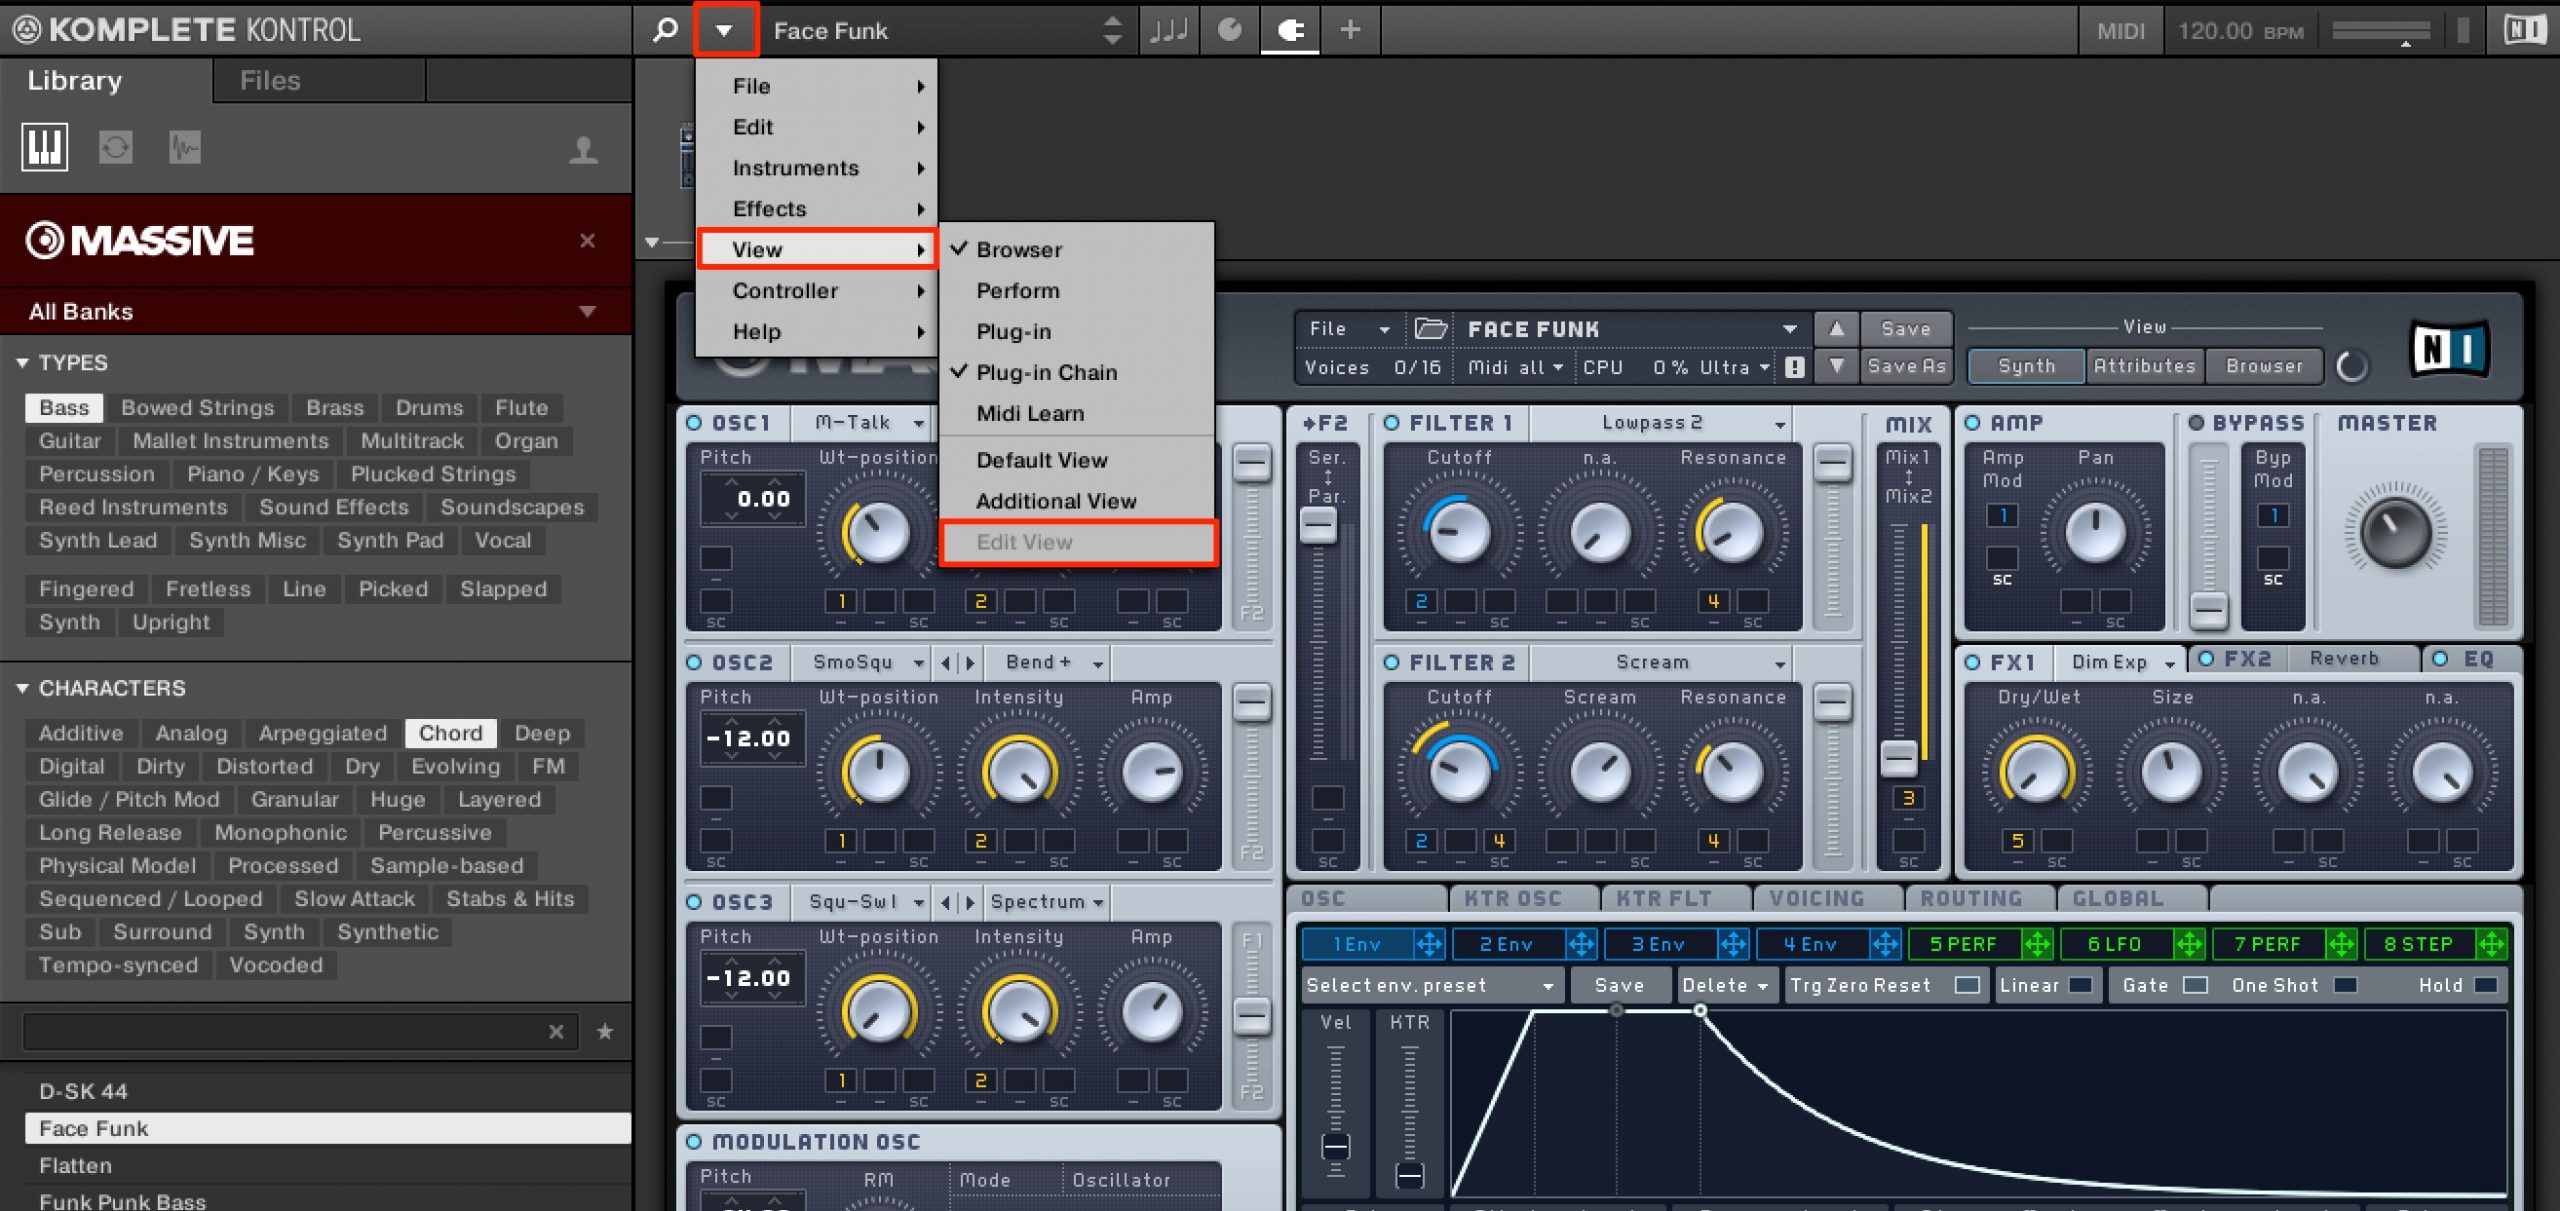Click the search magnifier icon in header
This screenshot has width=2560, height=1211.
pyautogui.click(x=665, y=30)
